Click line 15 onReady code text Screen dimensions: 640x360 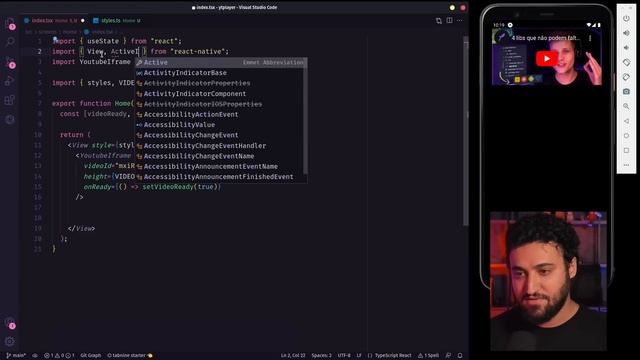tap(152, 187)
